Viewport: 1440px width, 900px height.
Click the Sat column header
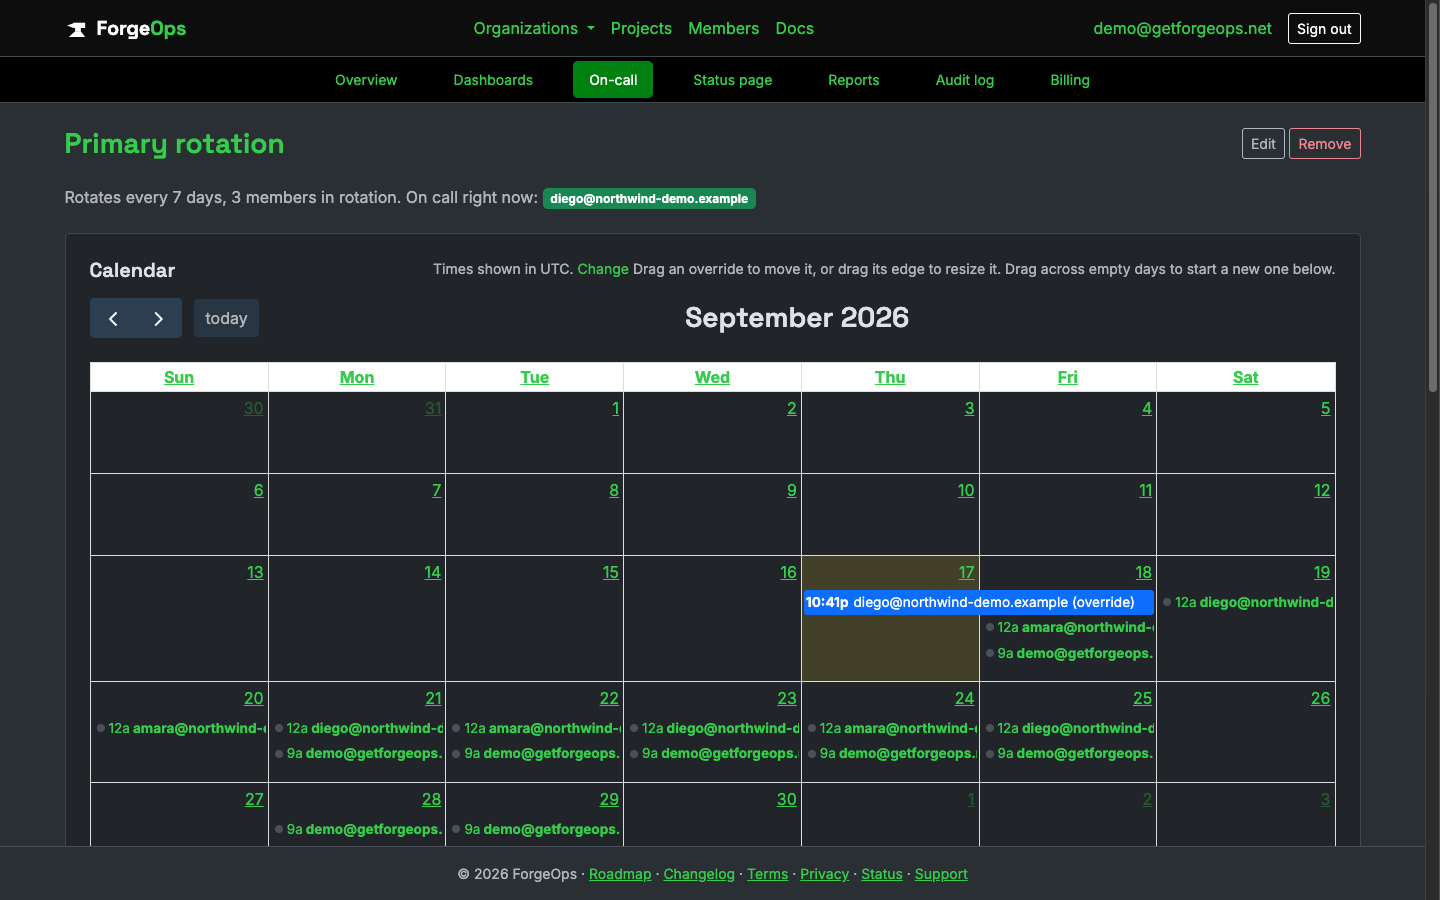click(1245, 377)
